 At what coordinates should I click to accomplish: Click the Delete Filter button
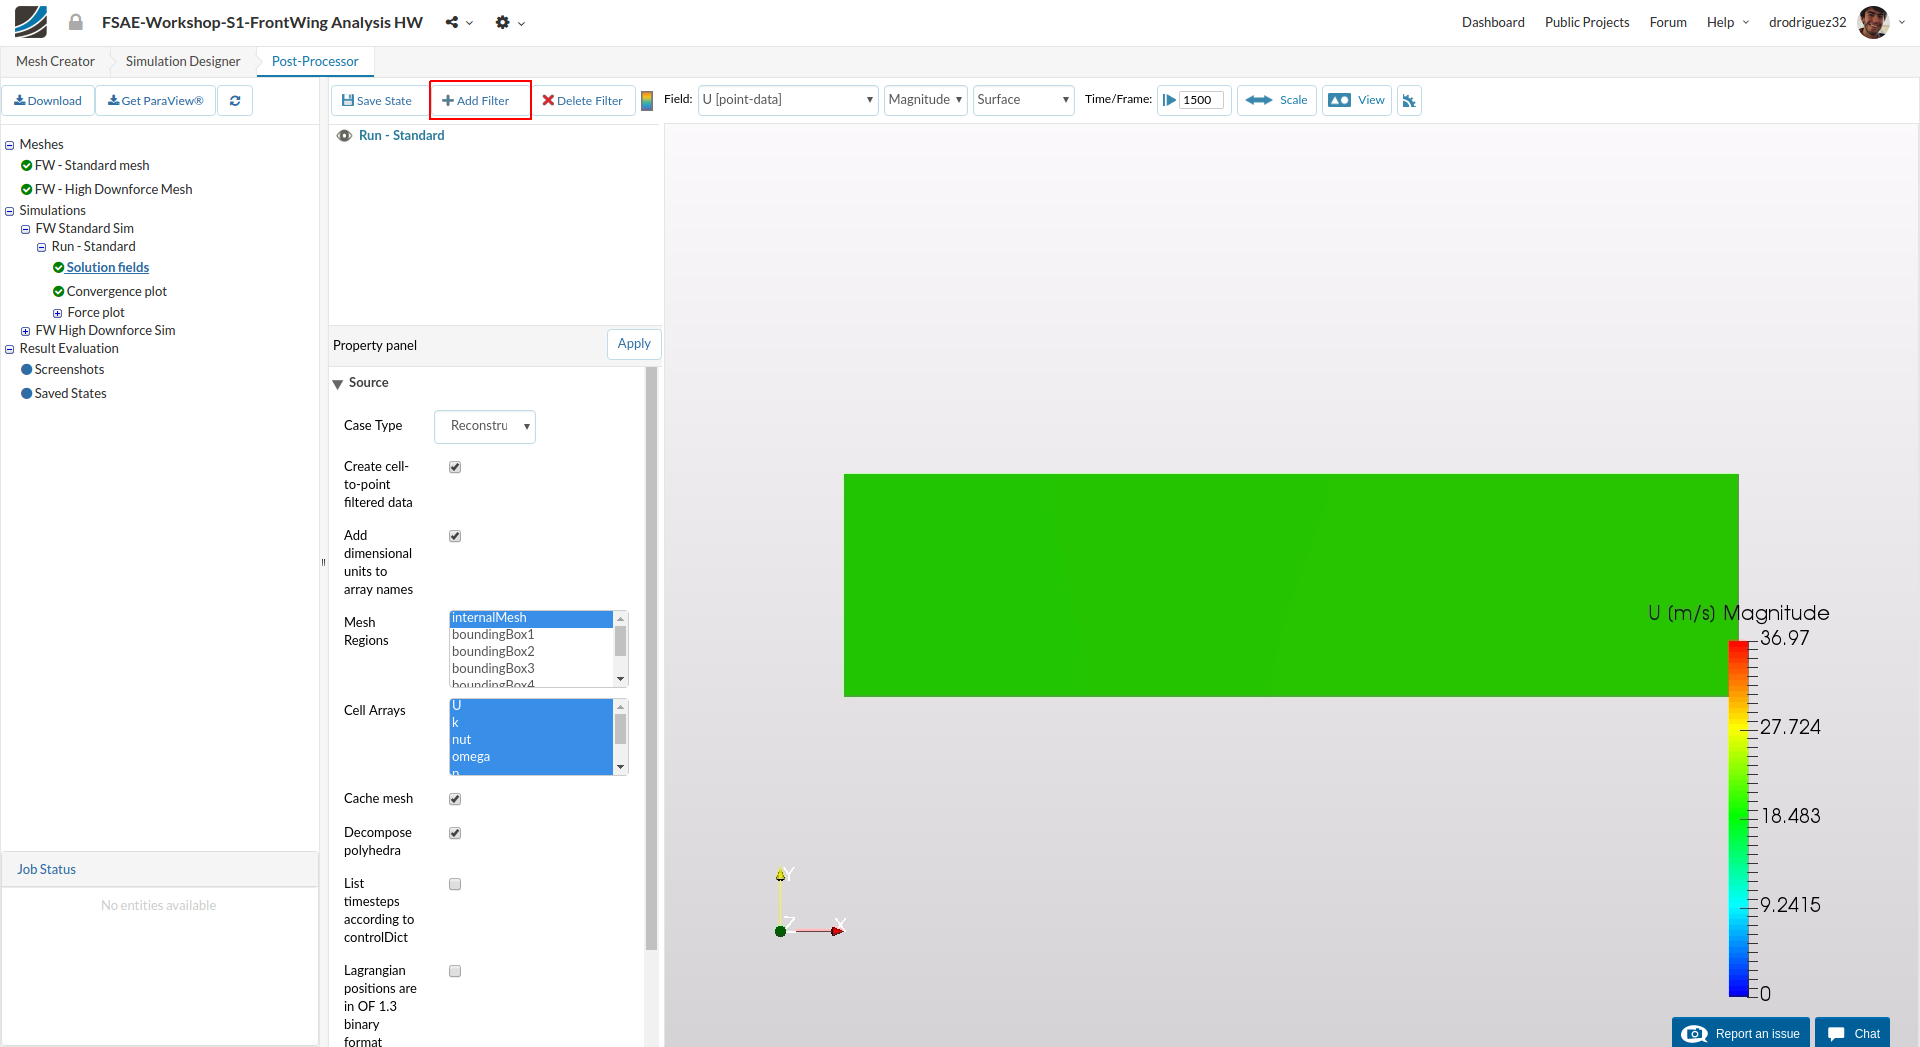tap(582, 101)
